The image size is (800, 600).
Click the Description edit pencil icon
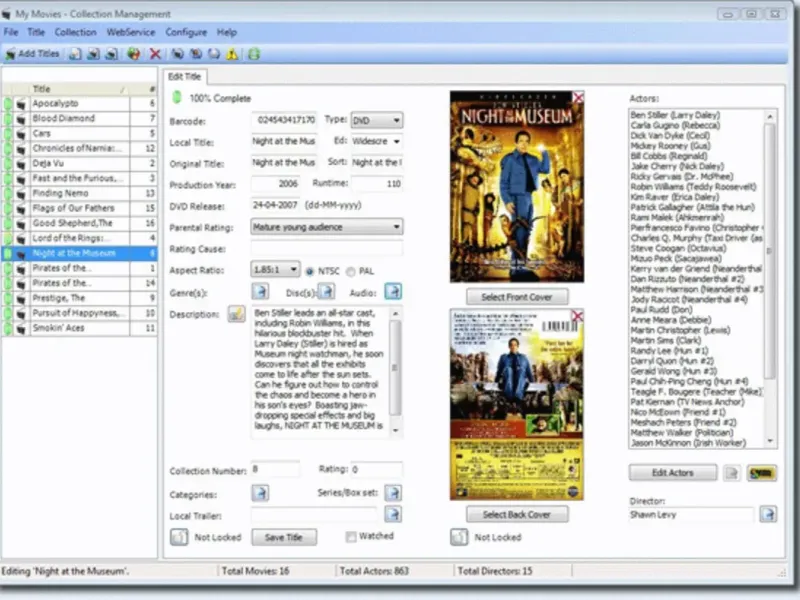[236, 314]
